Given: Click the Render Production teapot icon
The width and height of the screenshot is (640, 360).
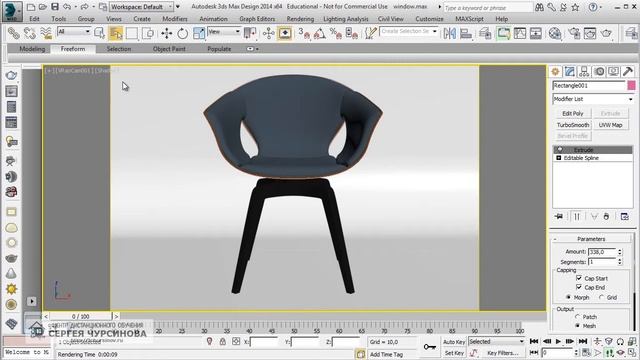Looking at the screenshot, I should [x=606, y=33].
